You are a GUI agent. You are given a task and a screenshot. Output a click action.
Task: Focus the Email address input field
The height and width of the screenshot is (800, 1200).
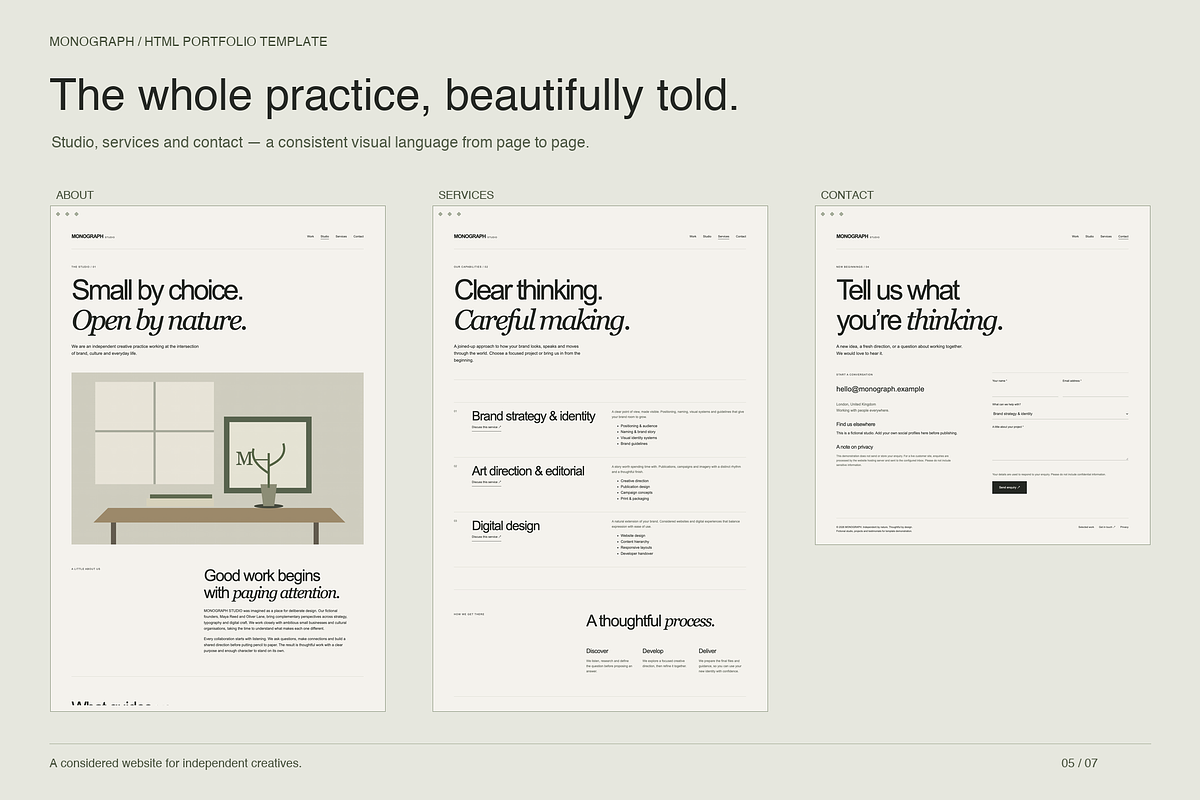(x=1095, y=390)
